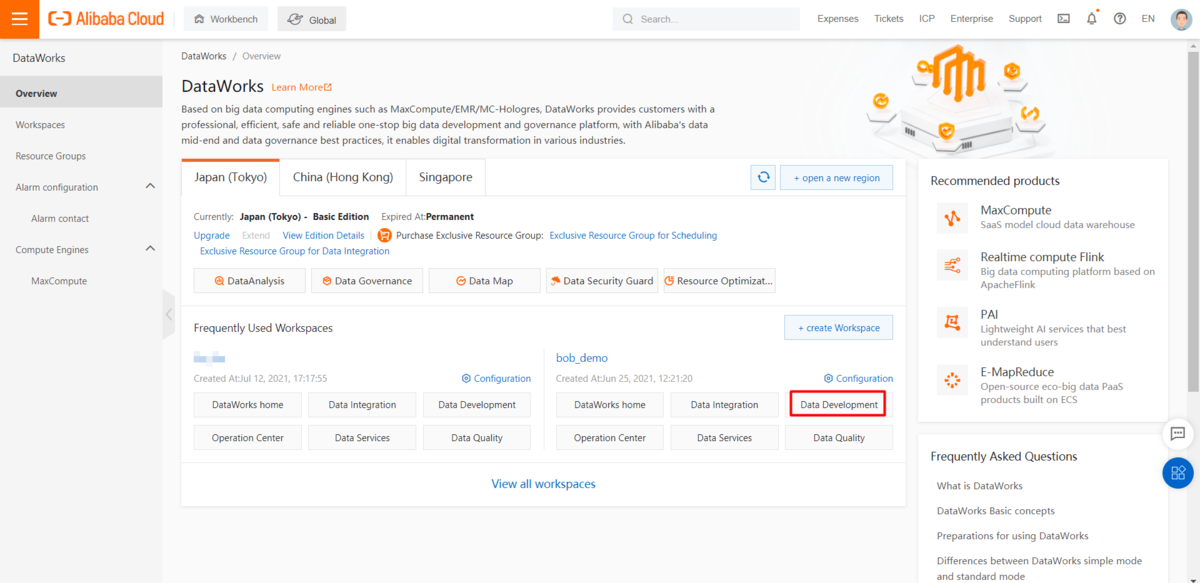The image size is (1200, 583).
Task: Click the gear icon for bob_demo Configuration
Action: [828, 379]
